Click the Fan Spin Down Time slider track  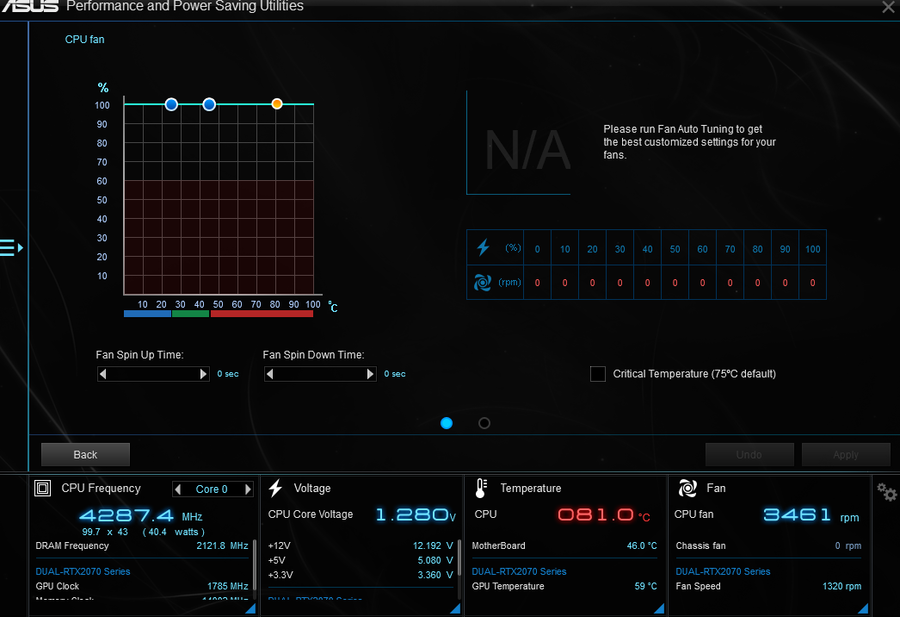point(320,374)
